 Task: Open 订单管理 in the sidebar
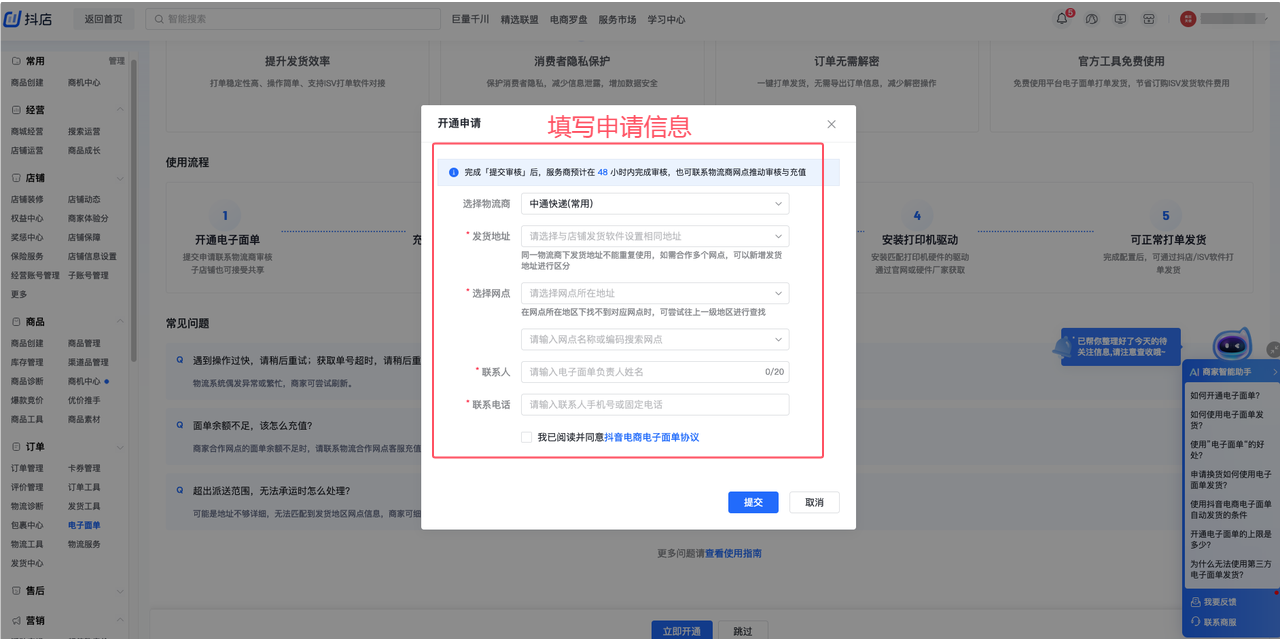click(27, 468)
